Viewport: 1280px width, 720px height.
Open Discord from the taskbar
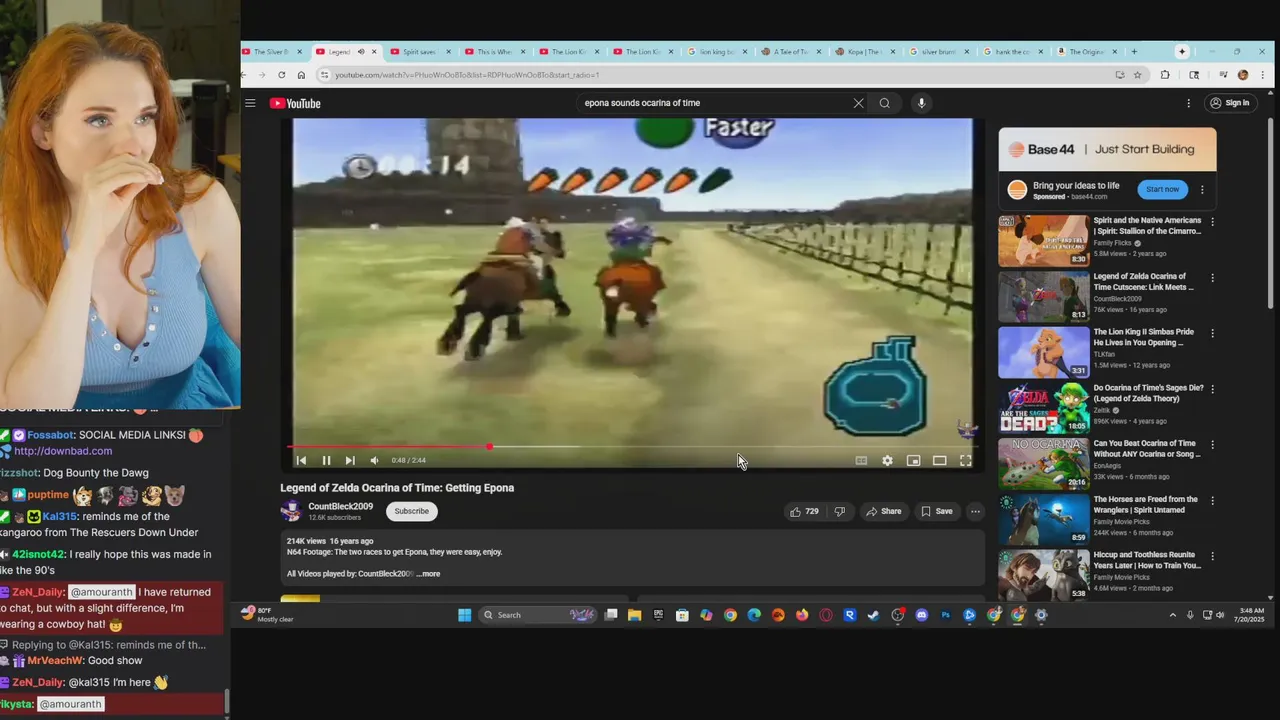[x=922, y=615]
